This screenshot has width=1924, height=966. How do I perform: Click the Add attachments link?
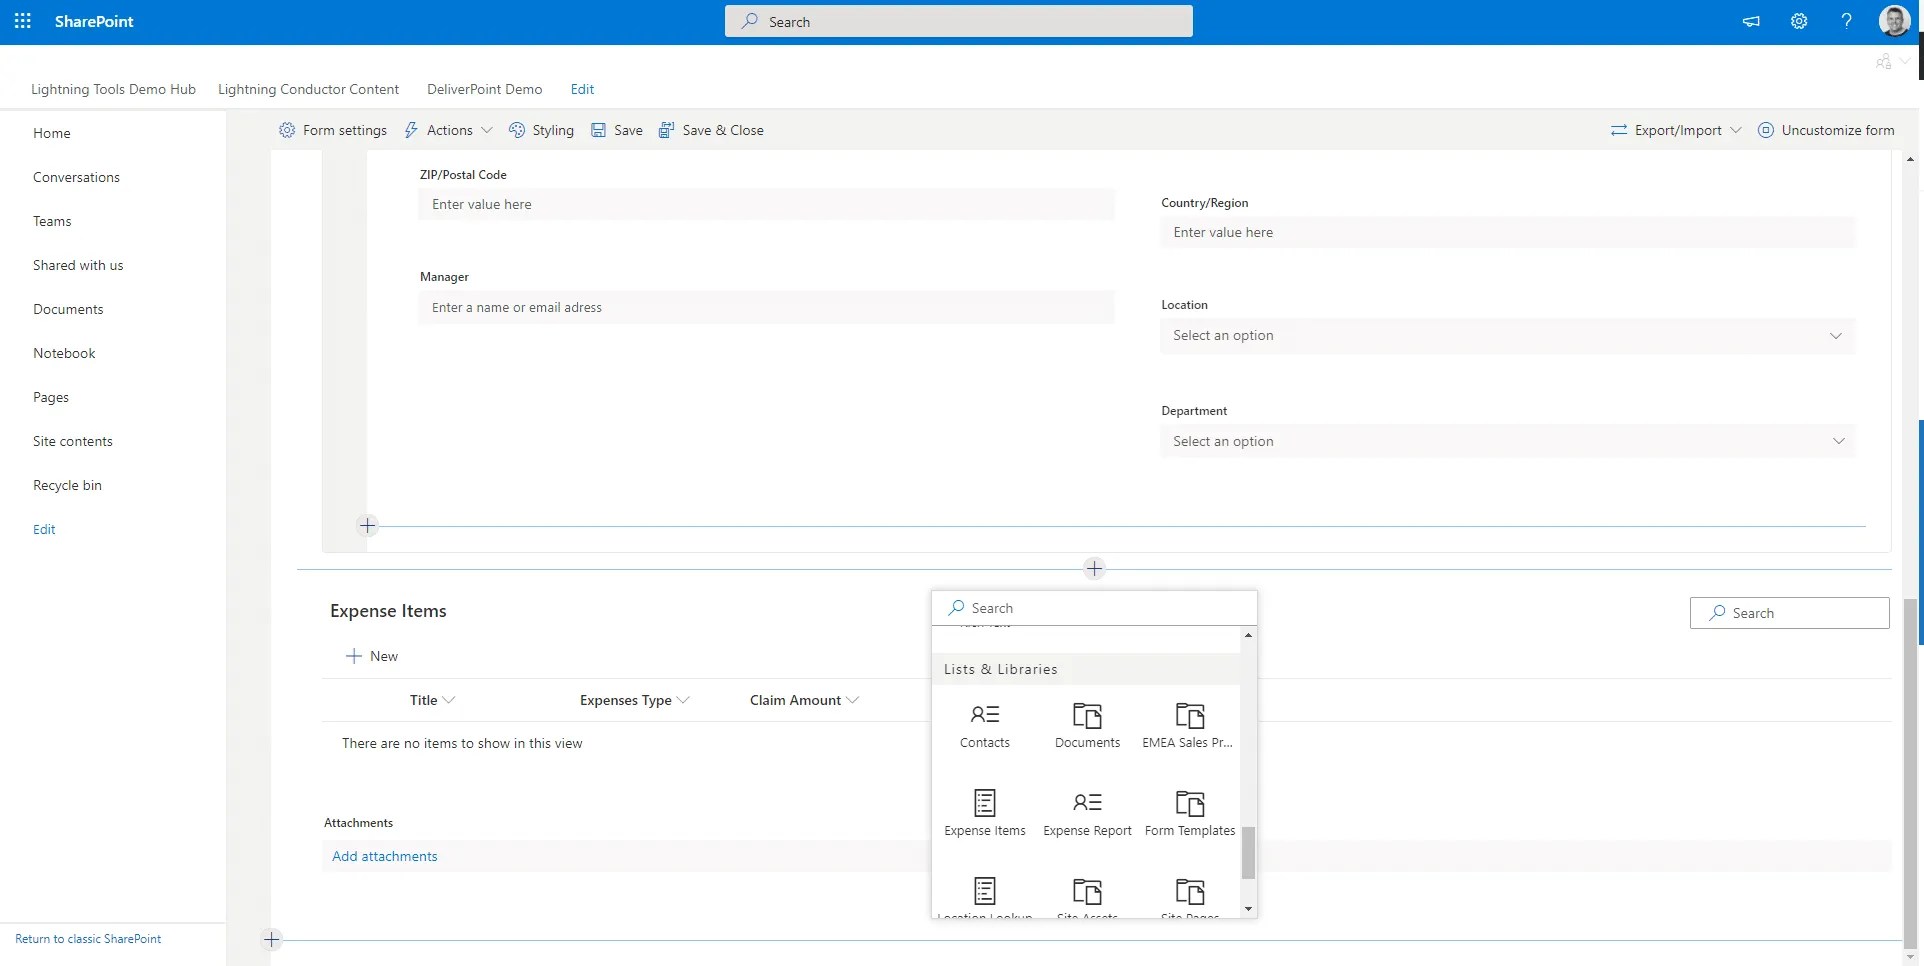tap(384, 856)
